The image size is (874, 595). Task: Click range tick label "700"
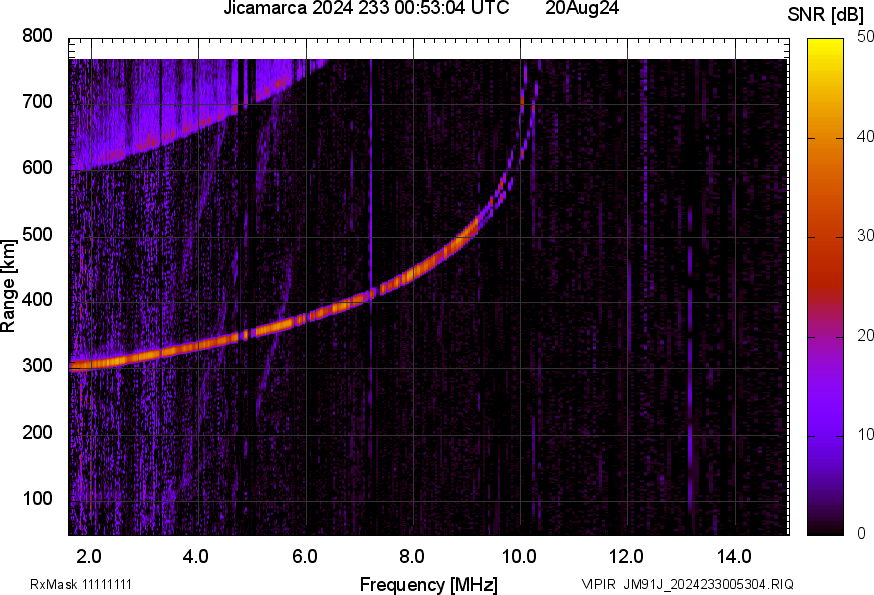[x=37, y=101]
